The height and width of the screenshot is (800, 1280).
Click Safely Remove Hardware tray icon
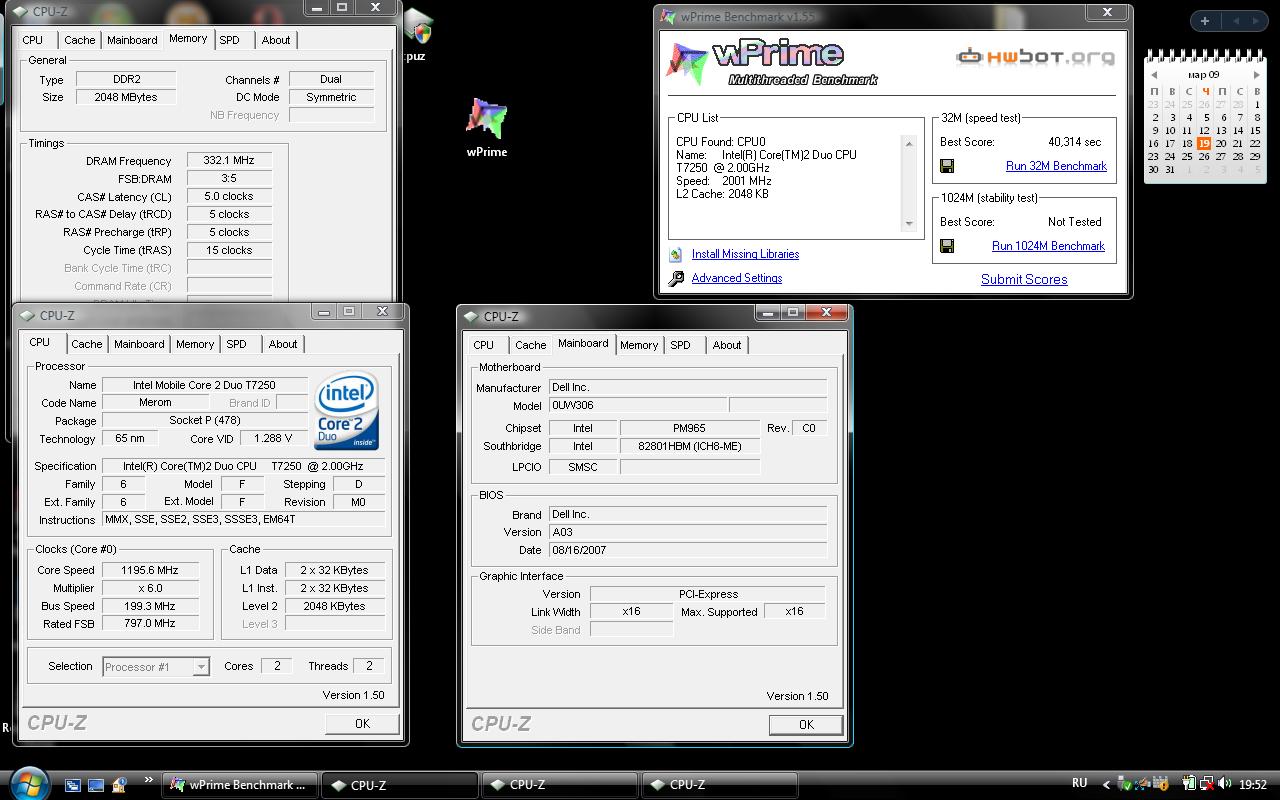pos(1124,785)
